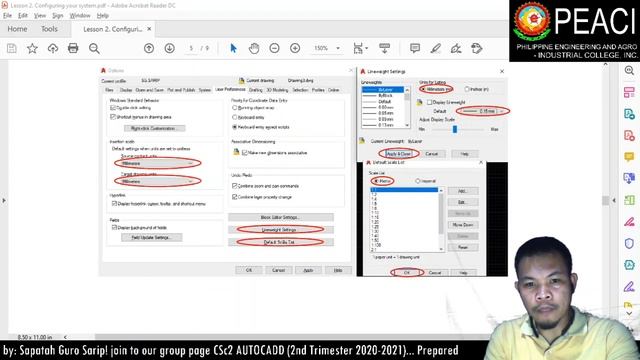Click the horizontal scrollbar at document bottom
Screen dimensions: 640x360
click(292, 337)
